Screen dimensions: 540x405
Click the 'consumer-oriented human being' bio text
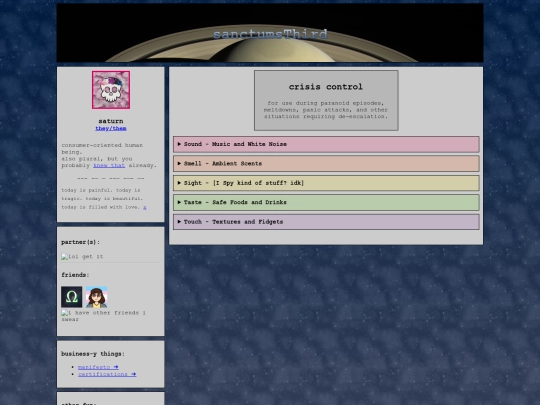(x=102, y=148)
